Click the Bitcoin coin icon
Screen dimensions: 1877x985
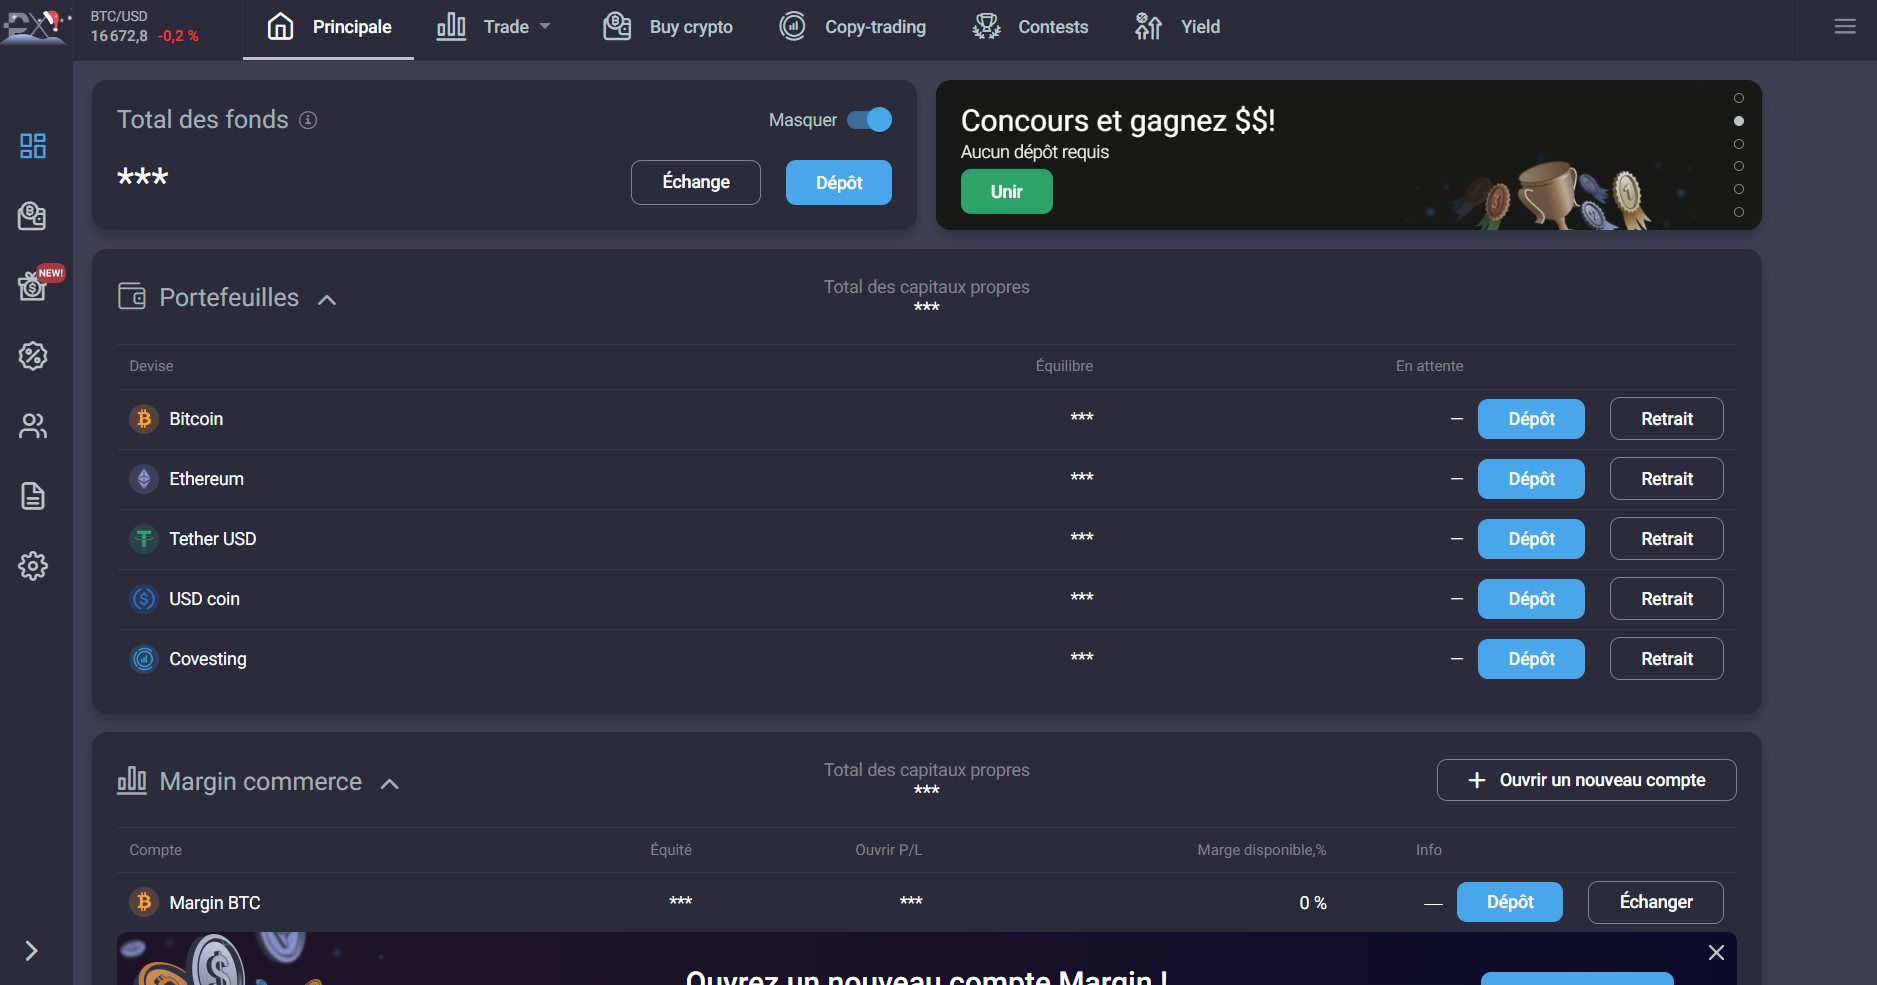pyautogui.click(x=144, y=419)
